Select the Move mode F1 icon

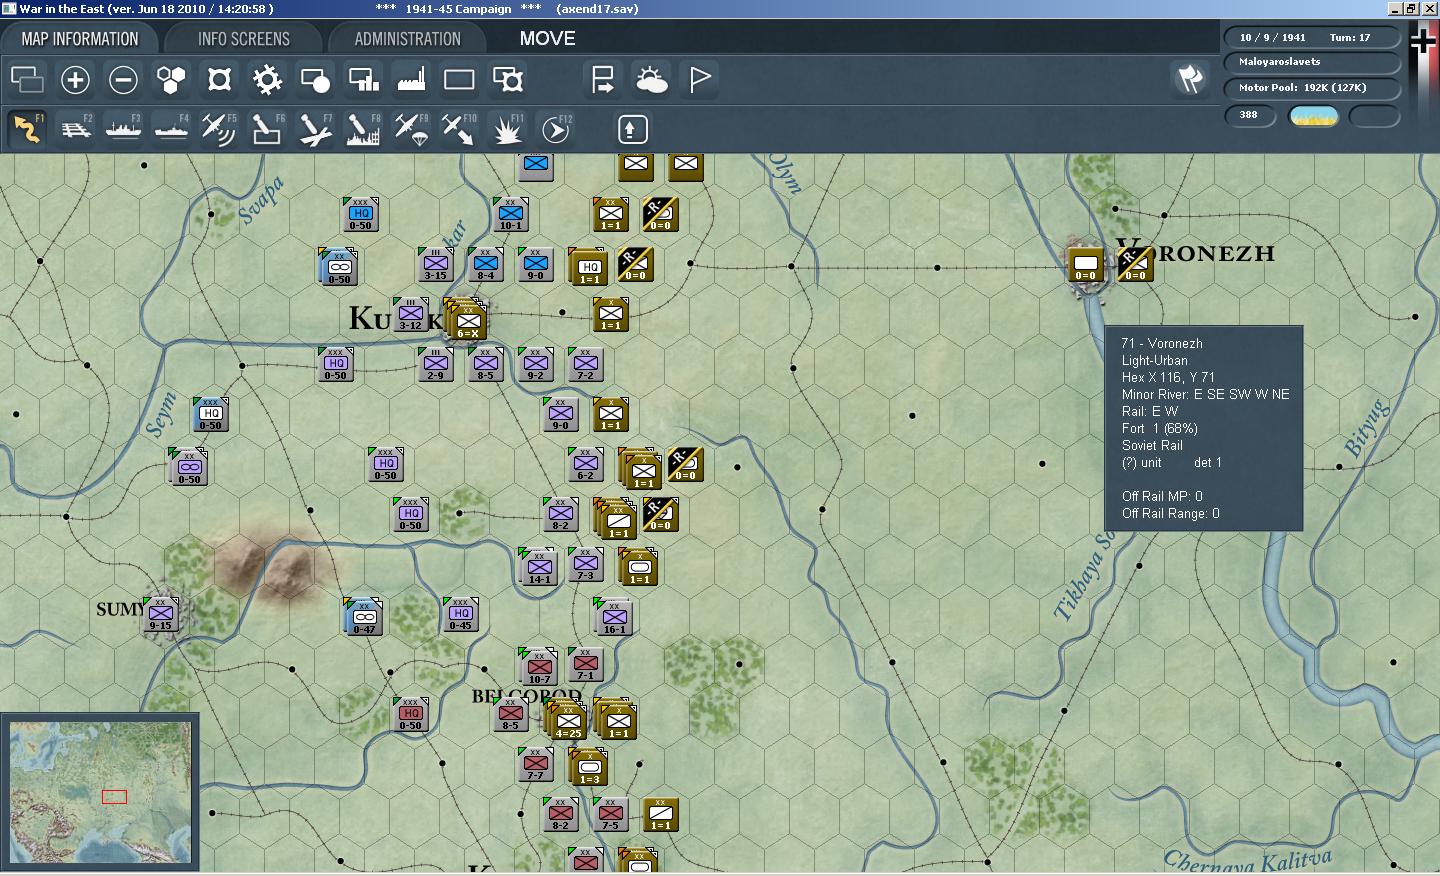coord(27,129)
